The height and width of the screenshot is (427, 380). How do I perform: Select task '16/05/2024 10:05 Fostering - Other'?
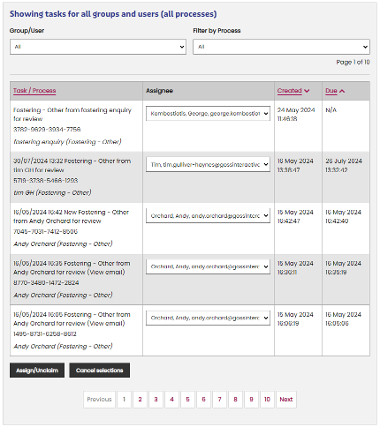tap(72, 319)
